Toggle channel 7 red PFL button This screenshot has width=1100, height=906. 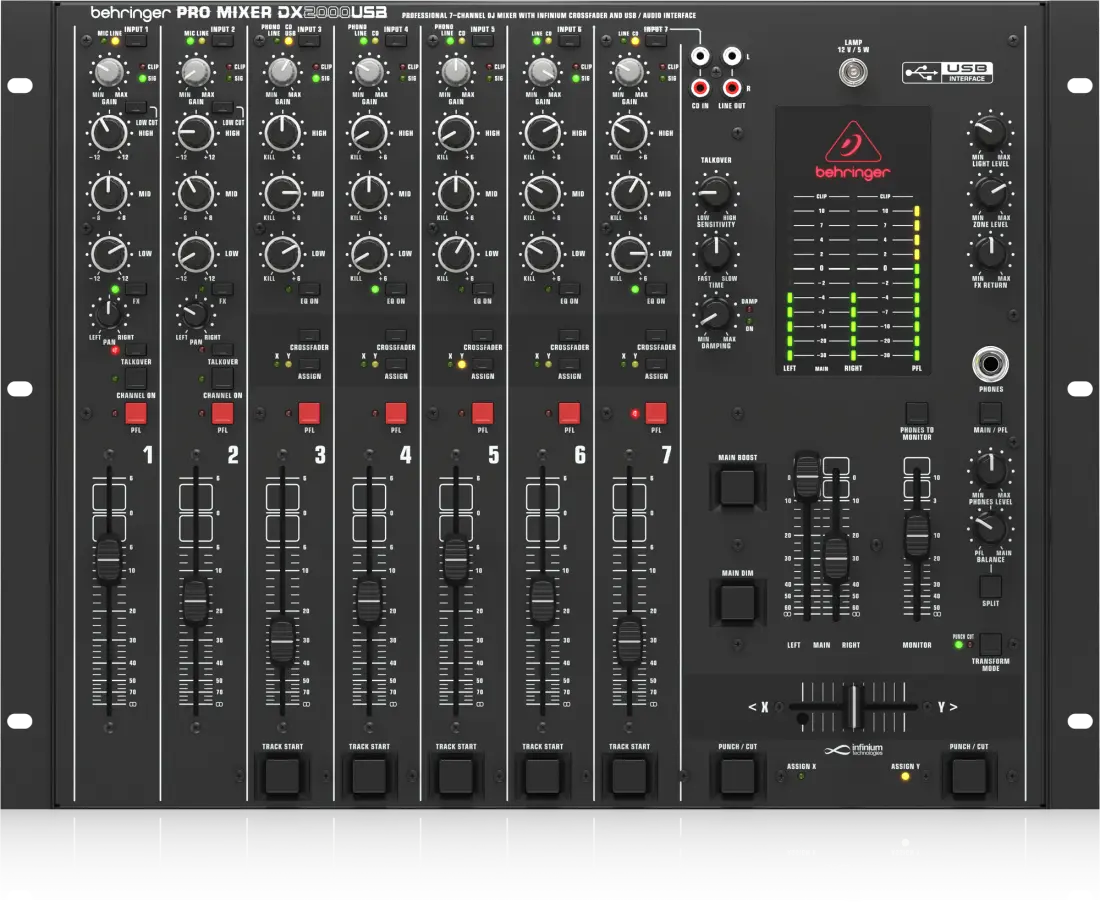[x=655, y=413]
